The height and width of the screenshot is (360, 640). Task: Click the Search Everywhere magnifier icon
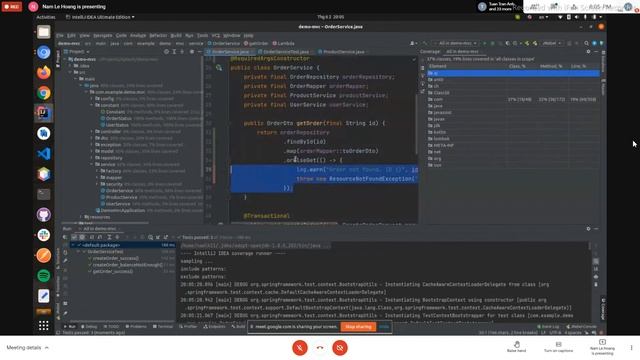[x=587, y=43]
